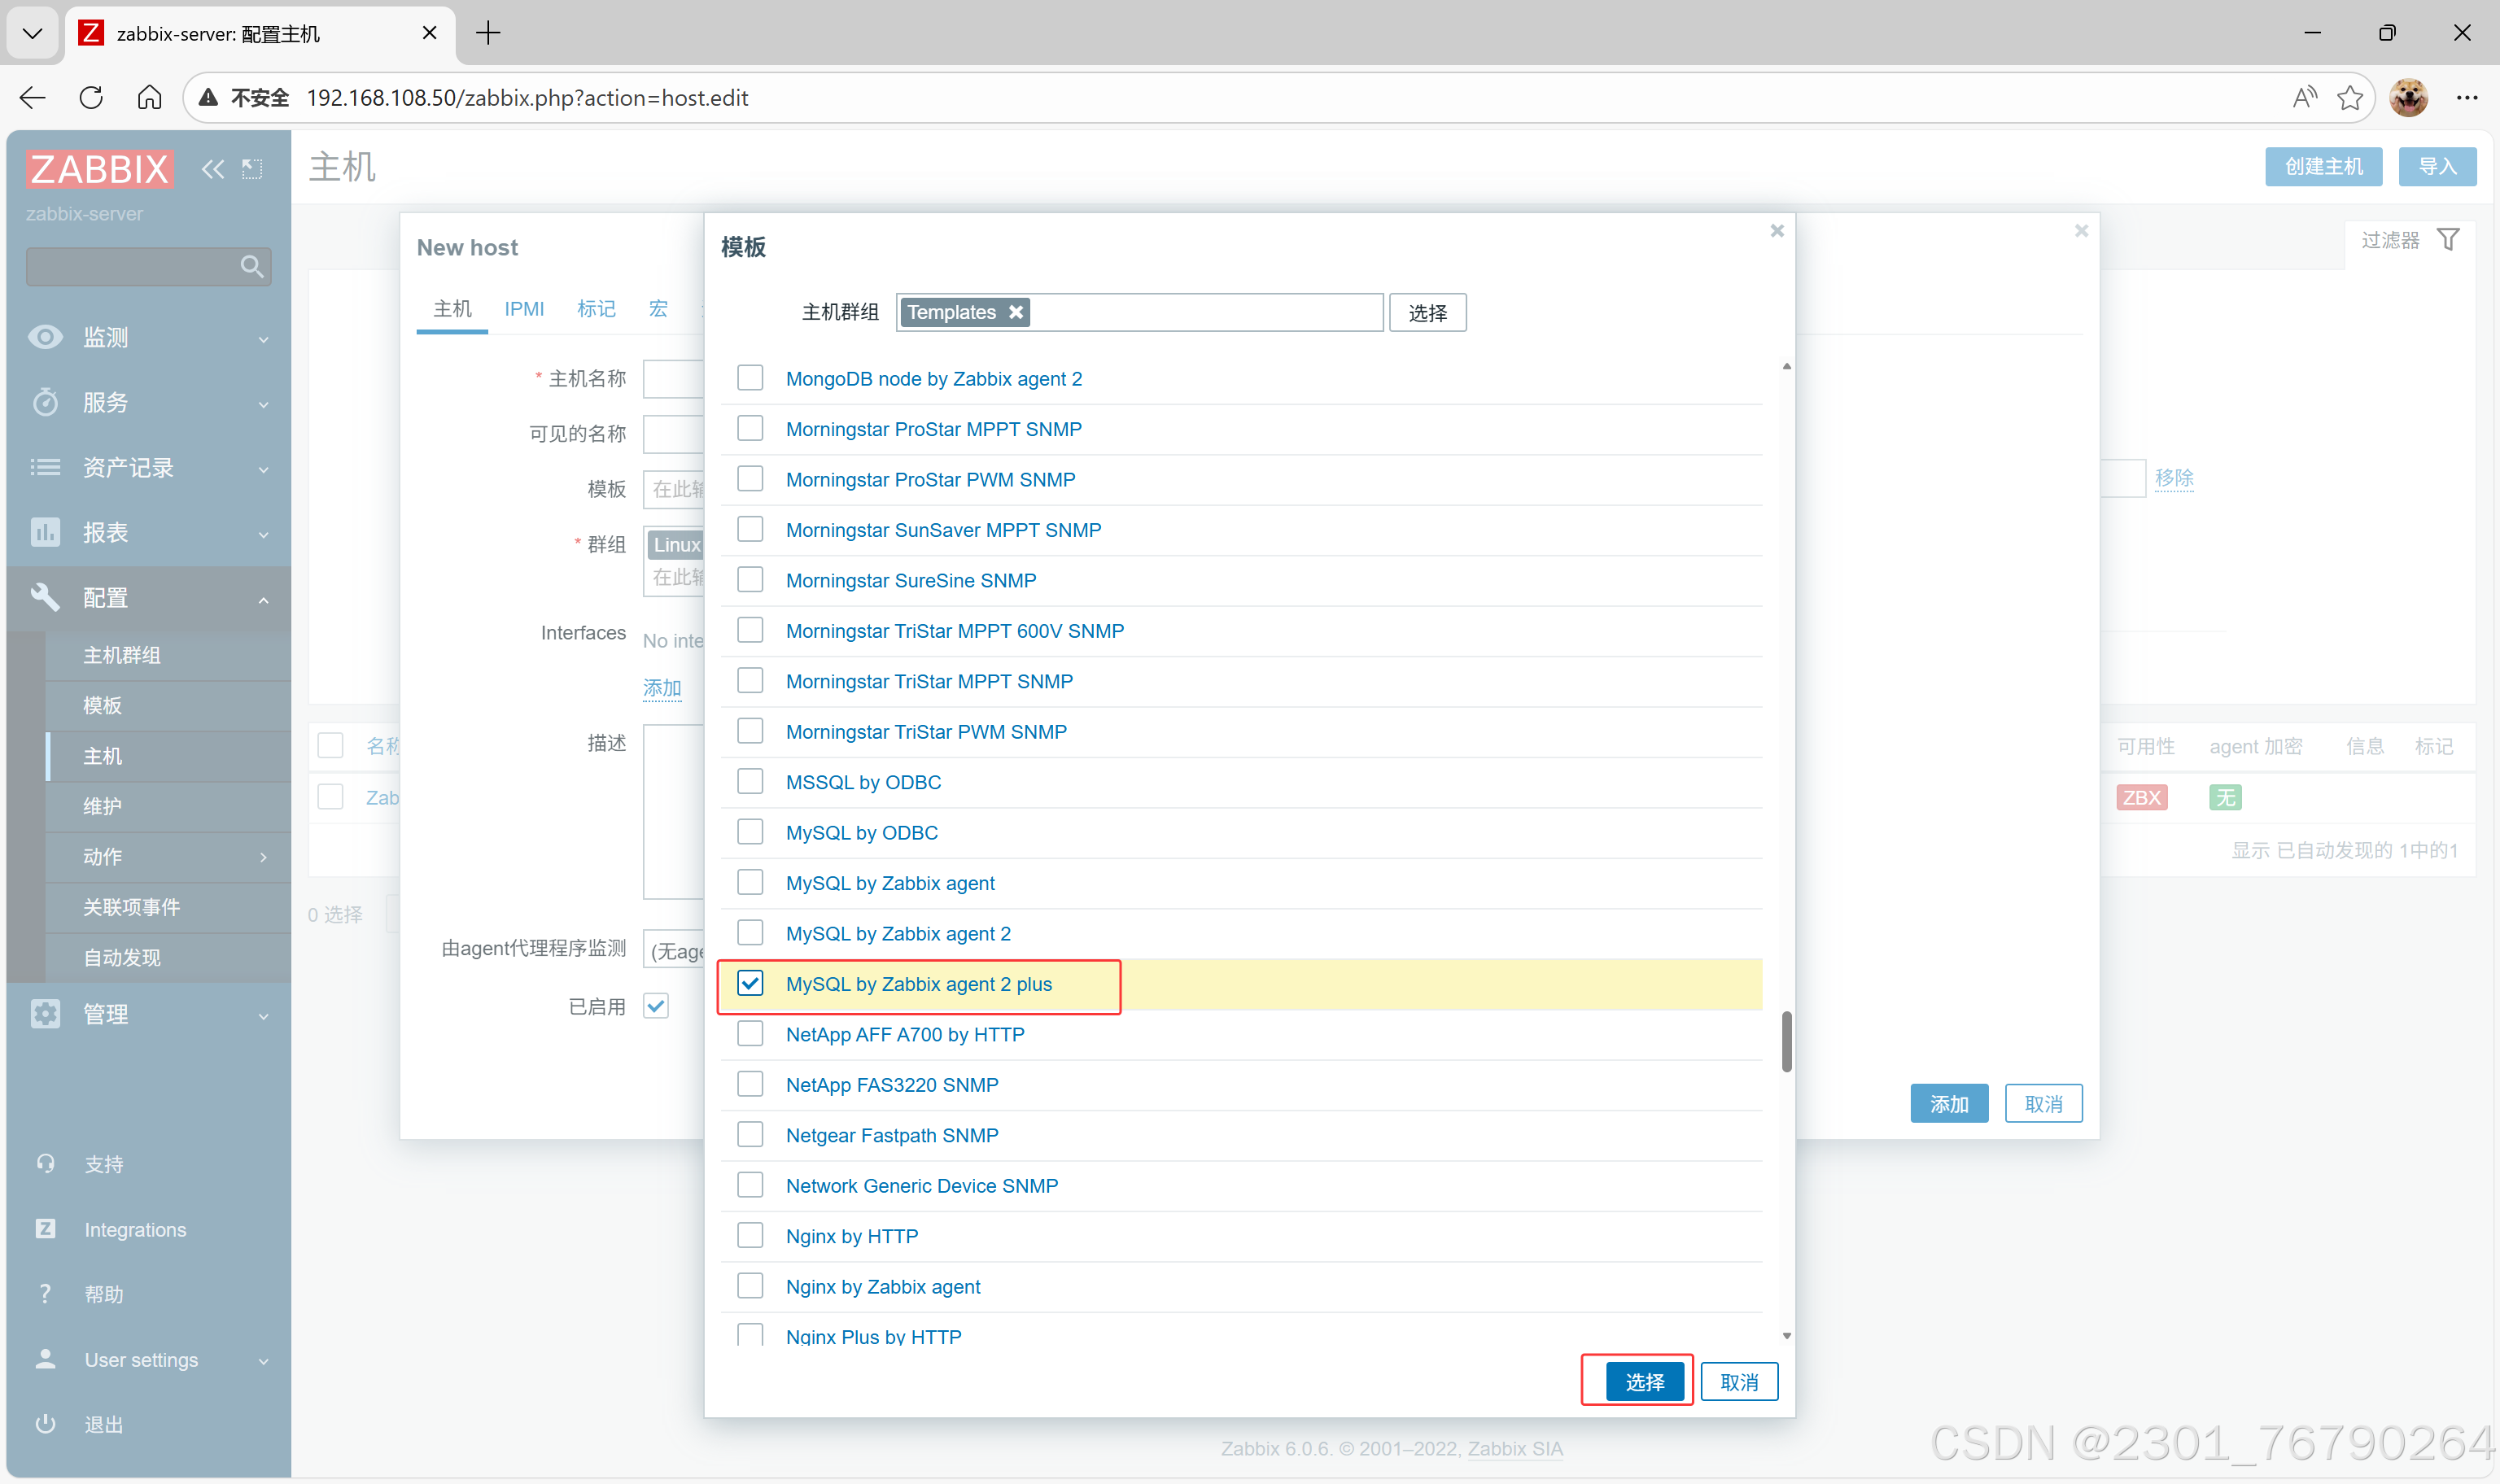Click the 退出 power icon
The image size is (2500, 1484).
(46, 1424)
